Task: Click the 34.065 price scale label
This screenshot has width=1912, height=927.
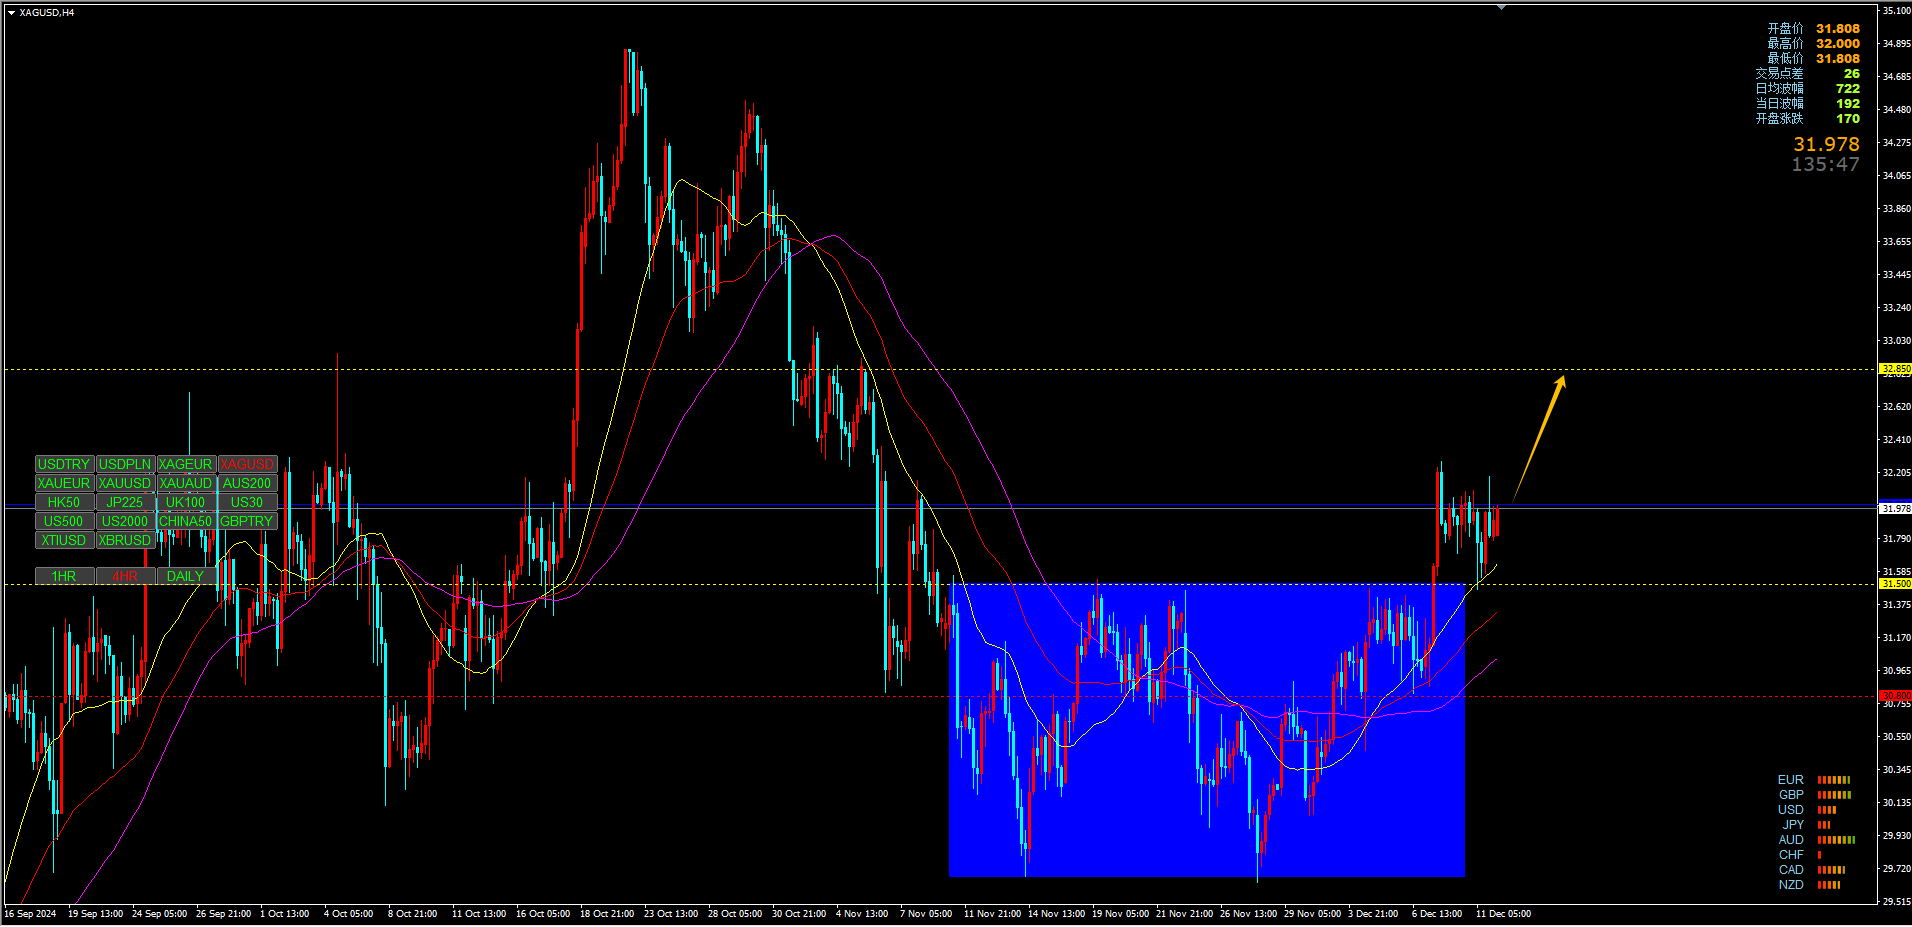Action: [1897, 176]
